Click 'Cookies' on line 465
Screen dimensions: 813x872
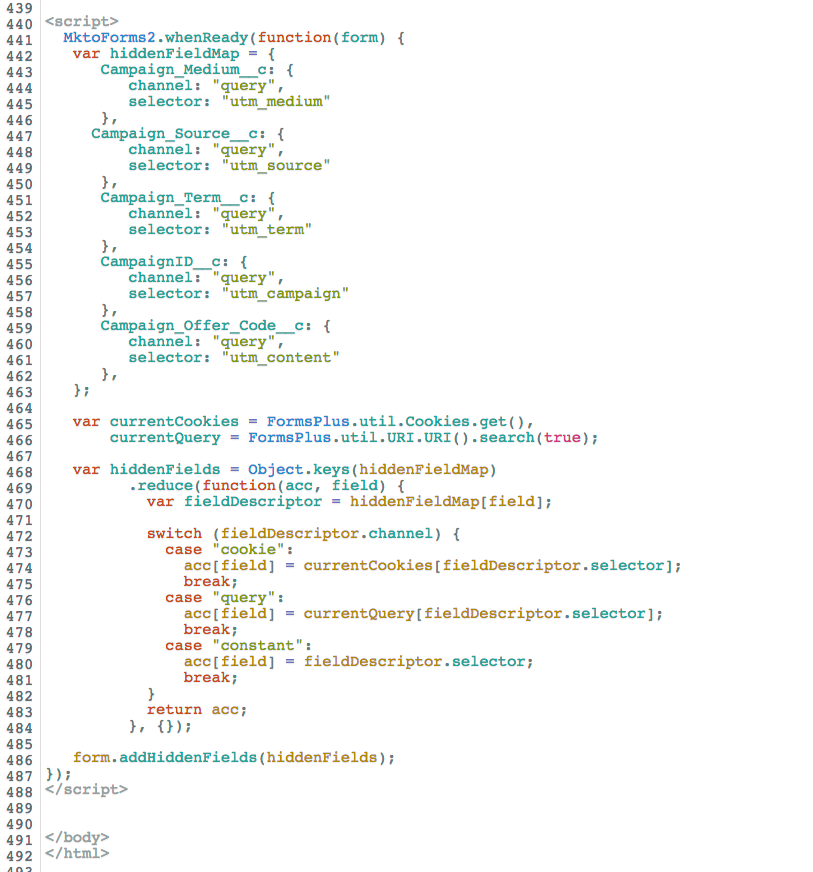pos(437,422)
